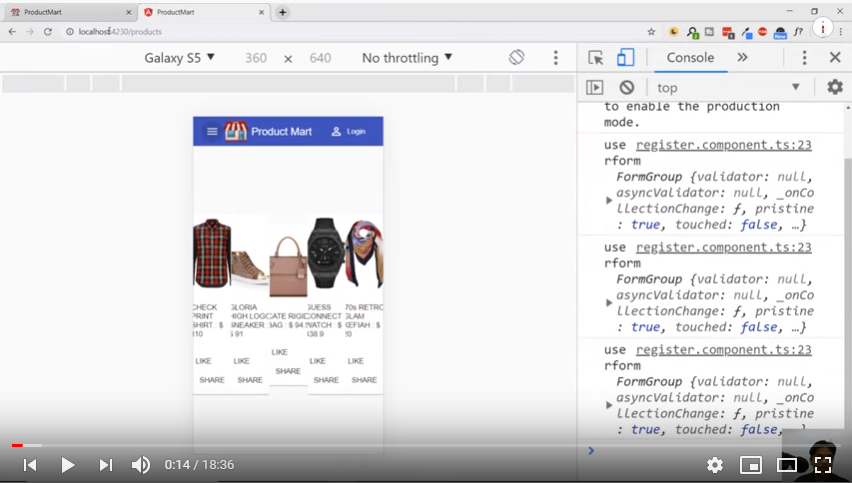
Task: Click the Login button in the header
Action: pyautogui.click(x=348, y=131)
